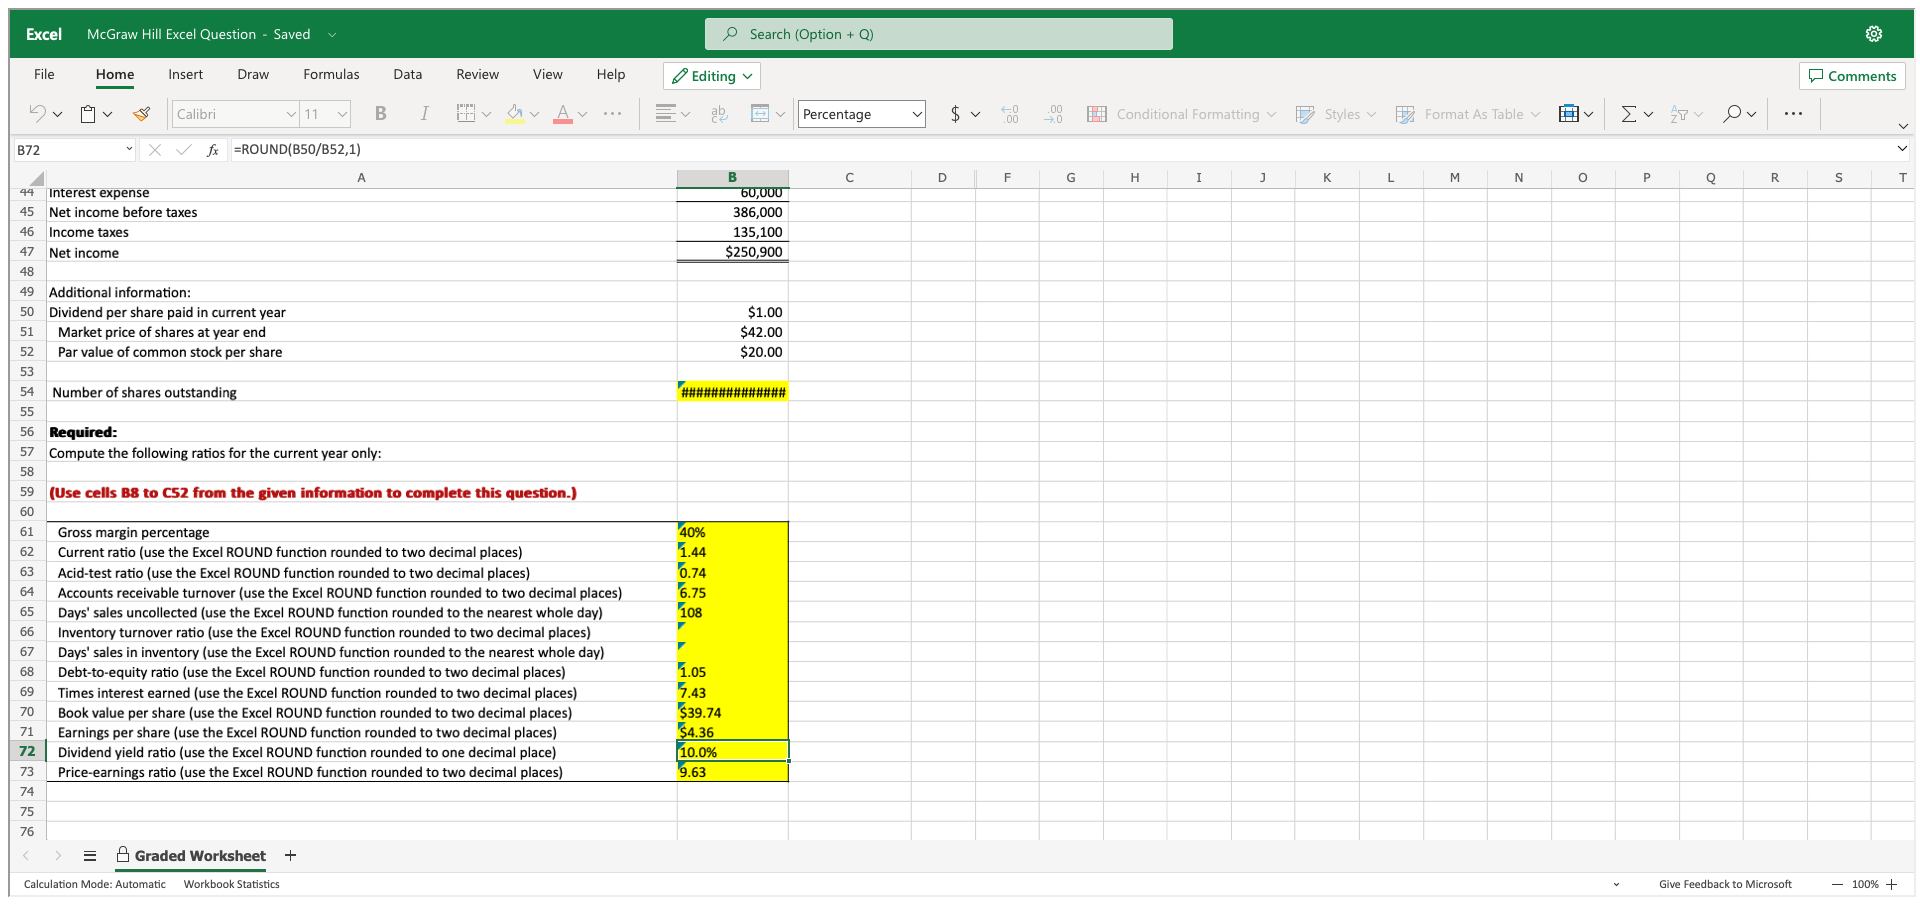Switch to the Draw tab
This screenshot has height=922, width=1920.
pos(253,74)
